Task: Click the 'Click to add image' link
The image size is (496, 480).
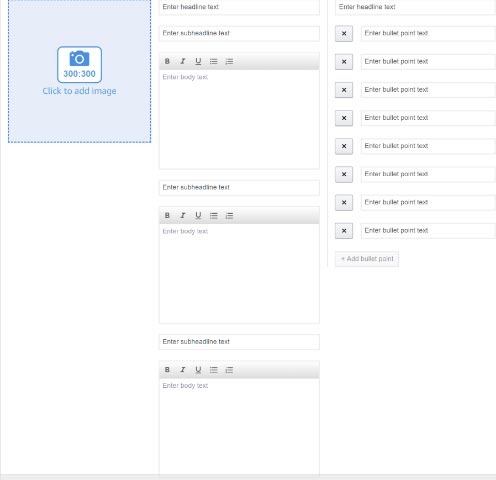Action: (79, 91)
